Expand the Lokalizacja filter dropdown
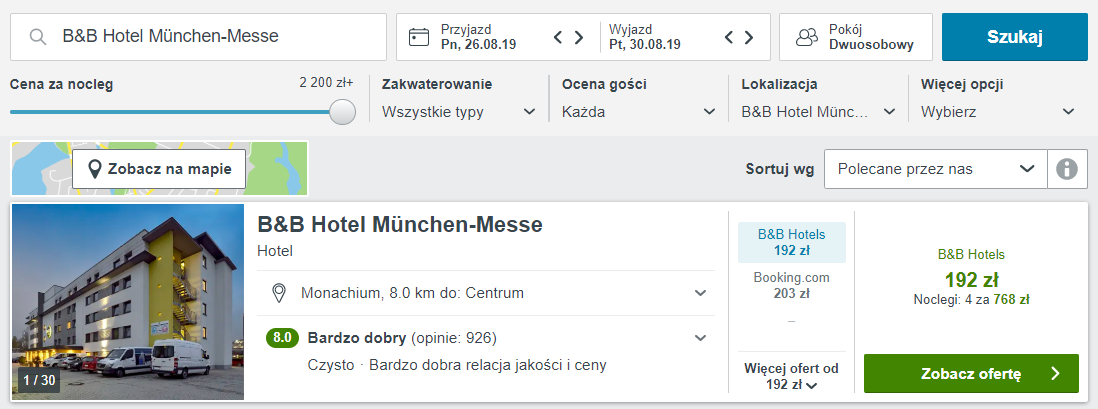Screen dimensions: 1098x409 pyautogui.click(x=818, y=112)
